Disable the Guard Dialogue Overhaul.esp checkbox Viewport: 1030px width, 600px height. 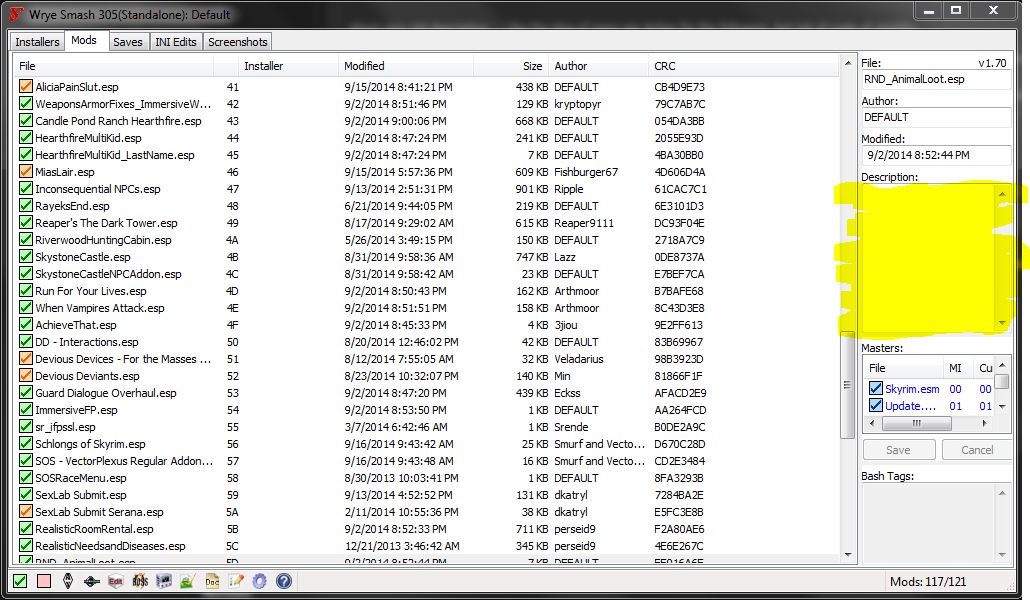26,392
